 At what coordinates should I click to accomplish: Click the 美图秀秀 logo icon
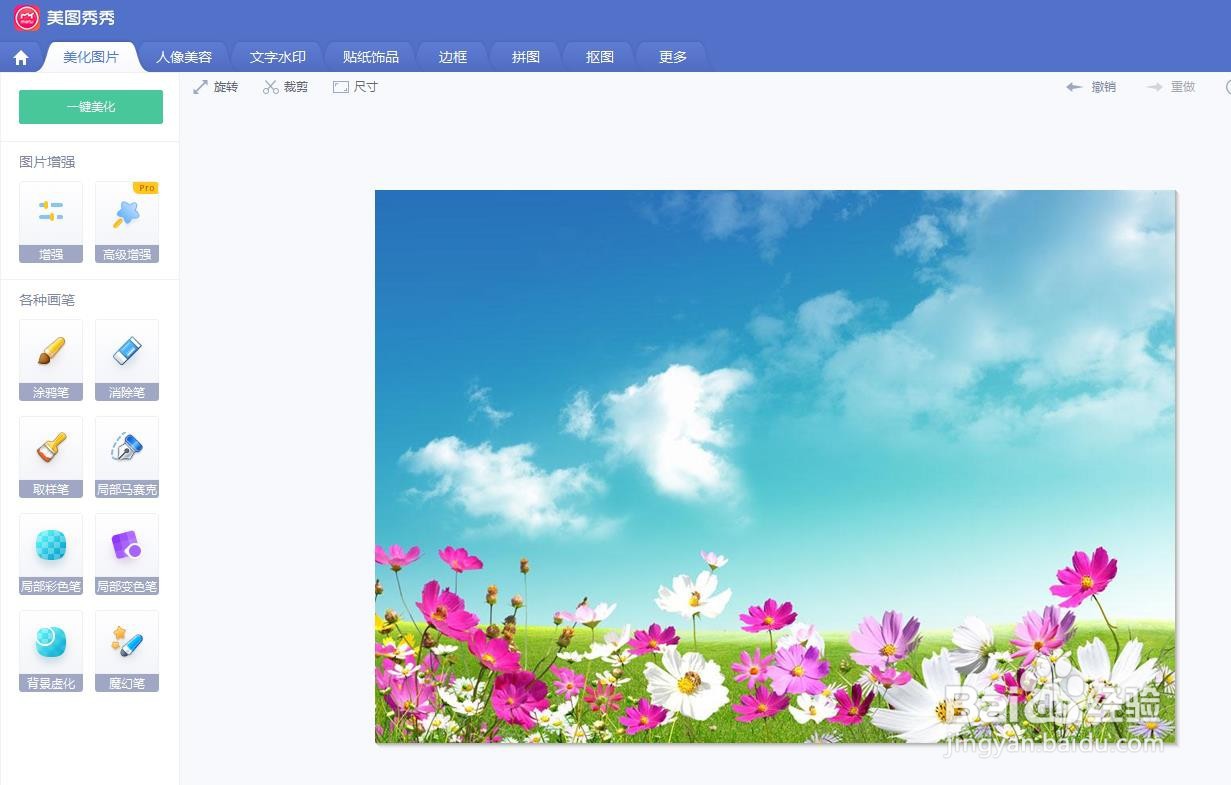pos(27,17)
